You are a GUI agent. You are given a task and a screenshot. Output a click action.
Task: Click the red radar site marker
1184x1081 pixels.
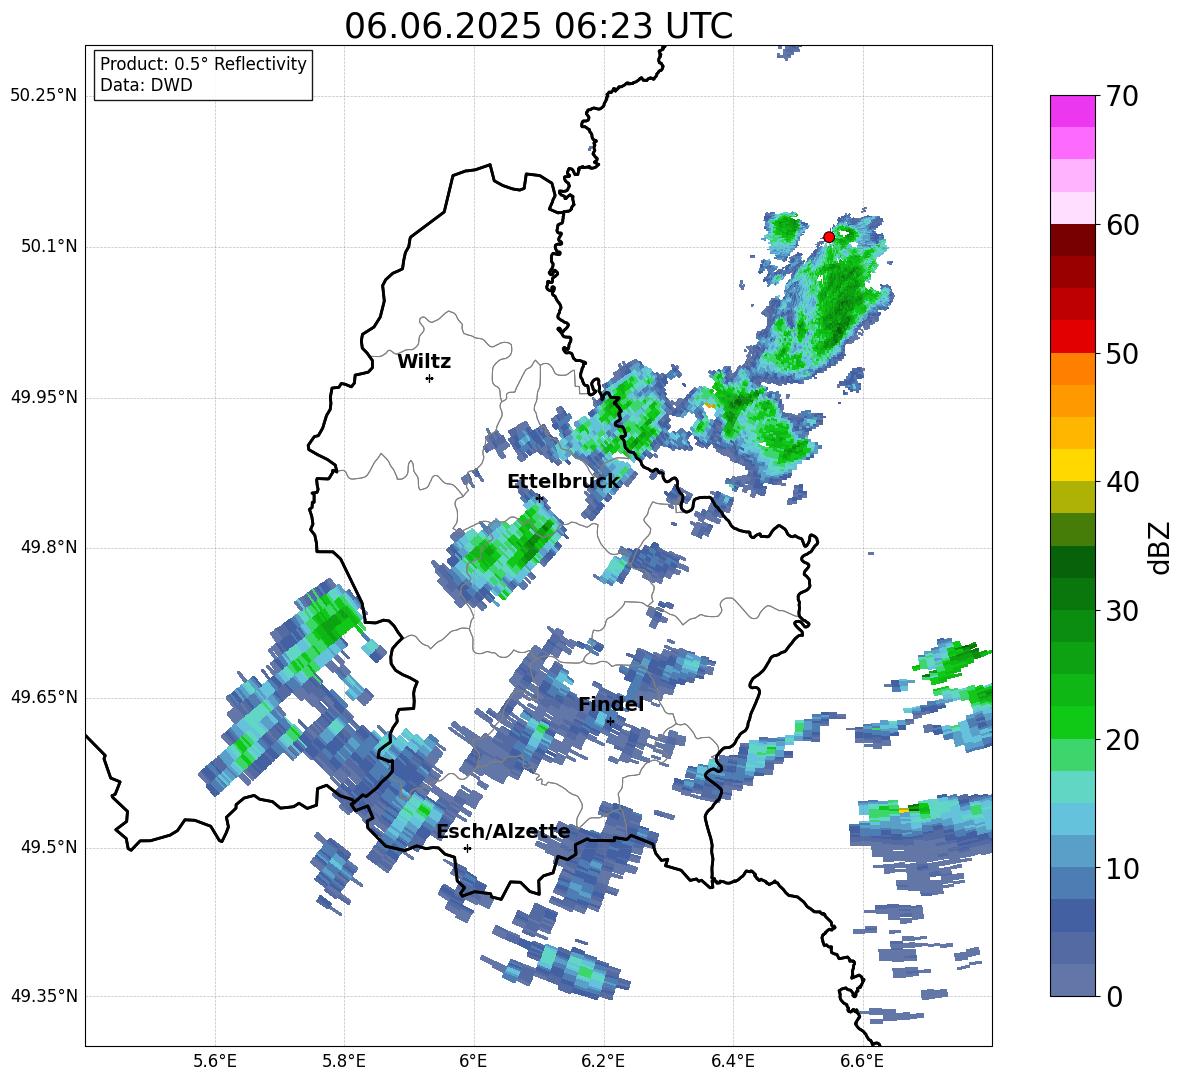(x=829, y=237)
